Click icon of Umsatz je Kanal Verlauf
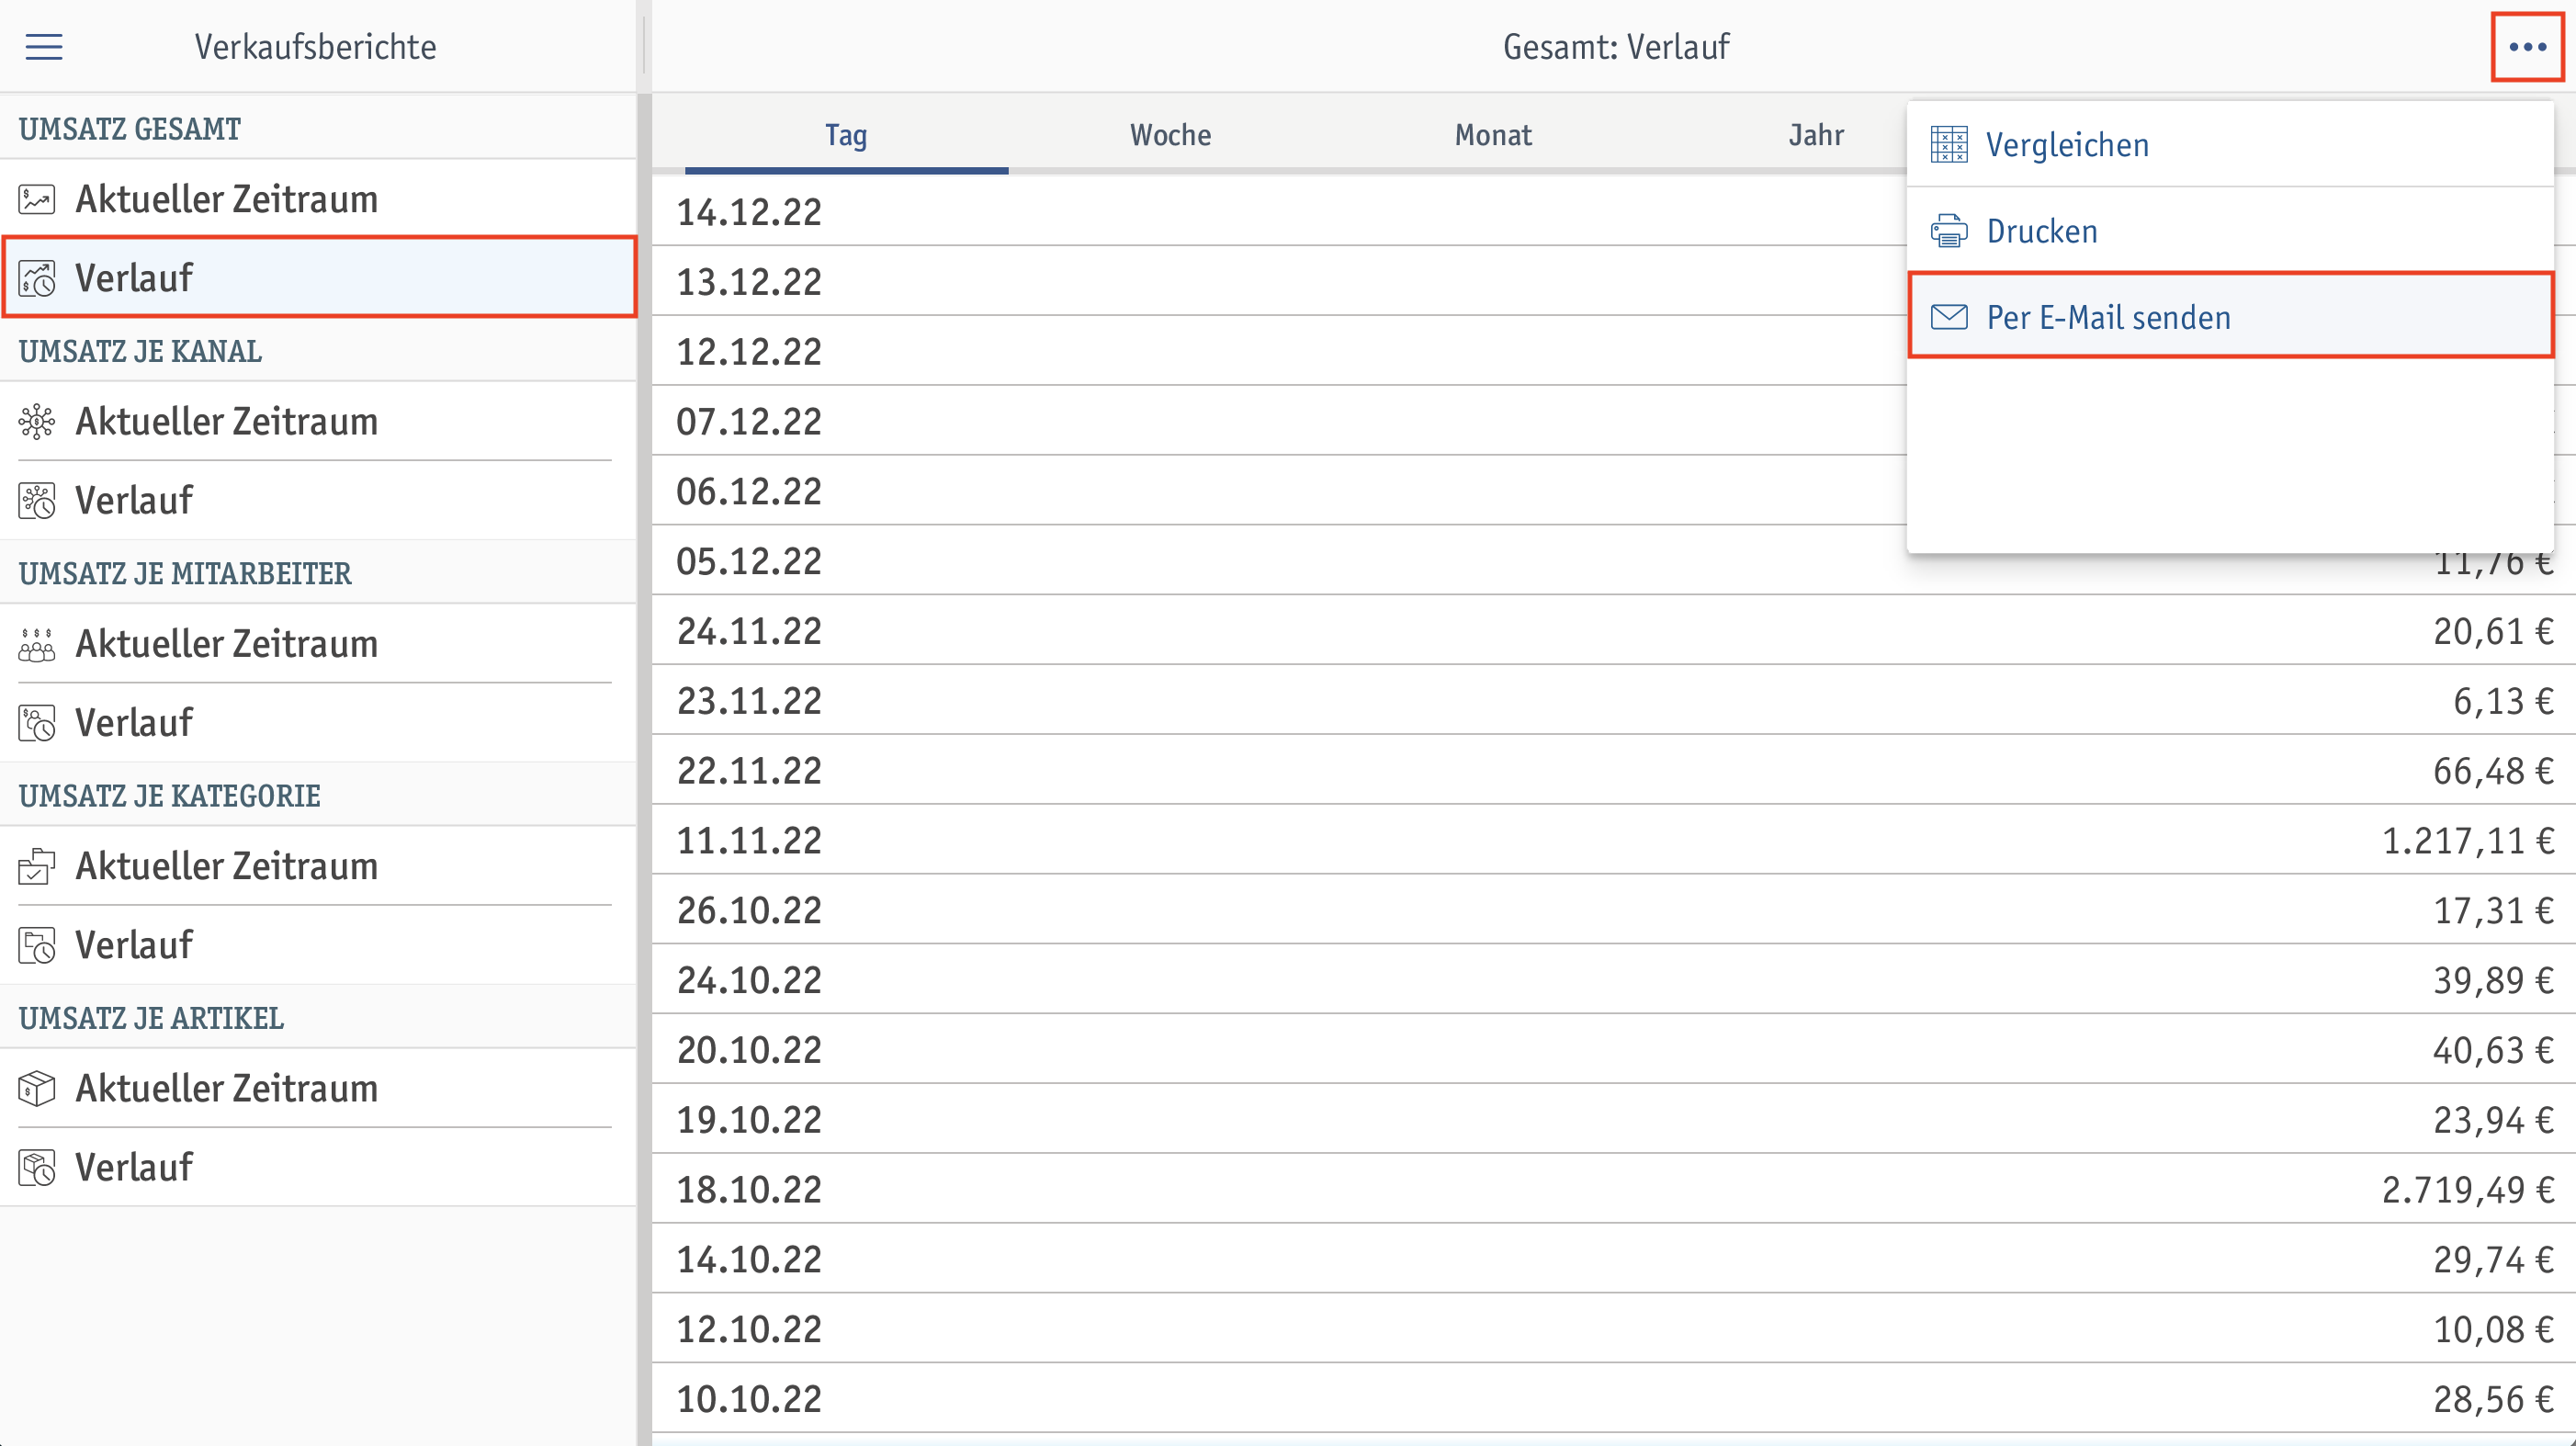The width and height of the screenshot is (2576, 1446). pos(37,500)
